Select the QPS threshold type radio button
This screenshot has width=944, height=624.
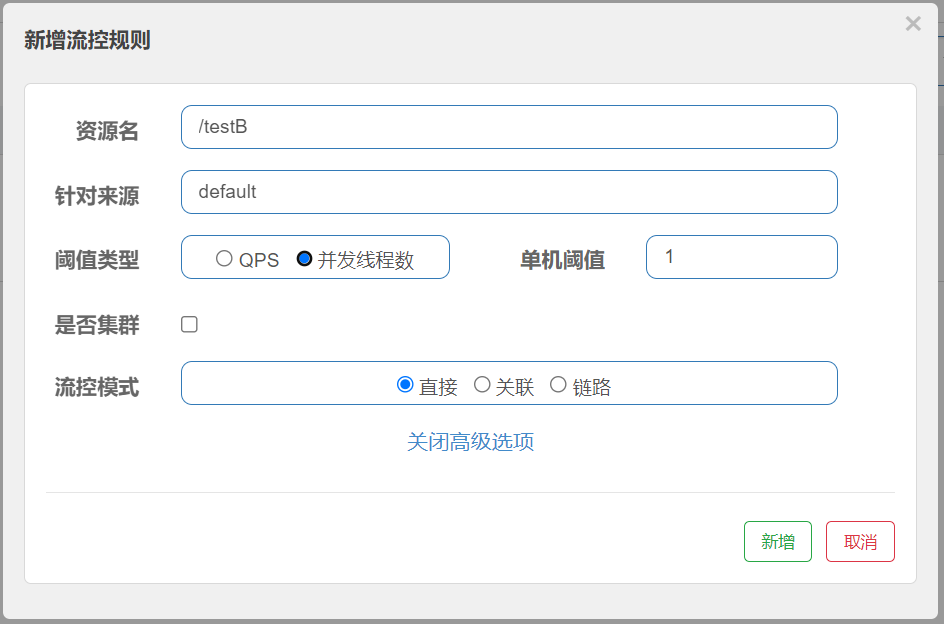[x=224, y=258]
